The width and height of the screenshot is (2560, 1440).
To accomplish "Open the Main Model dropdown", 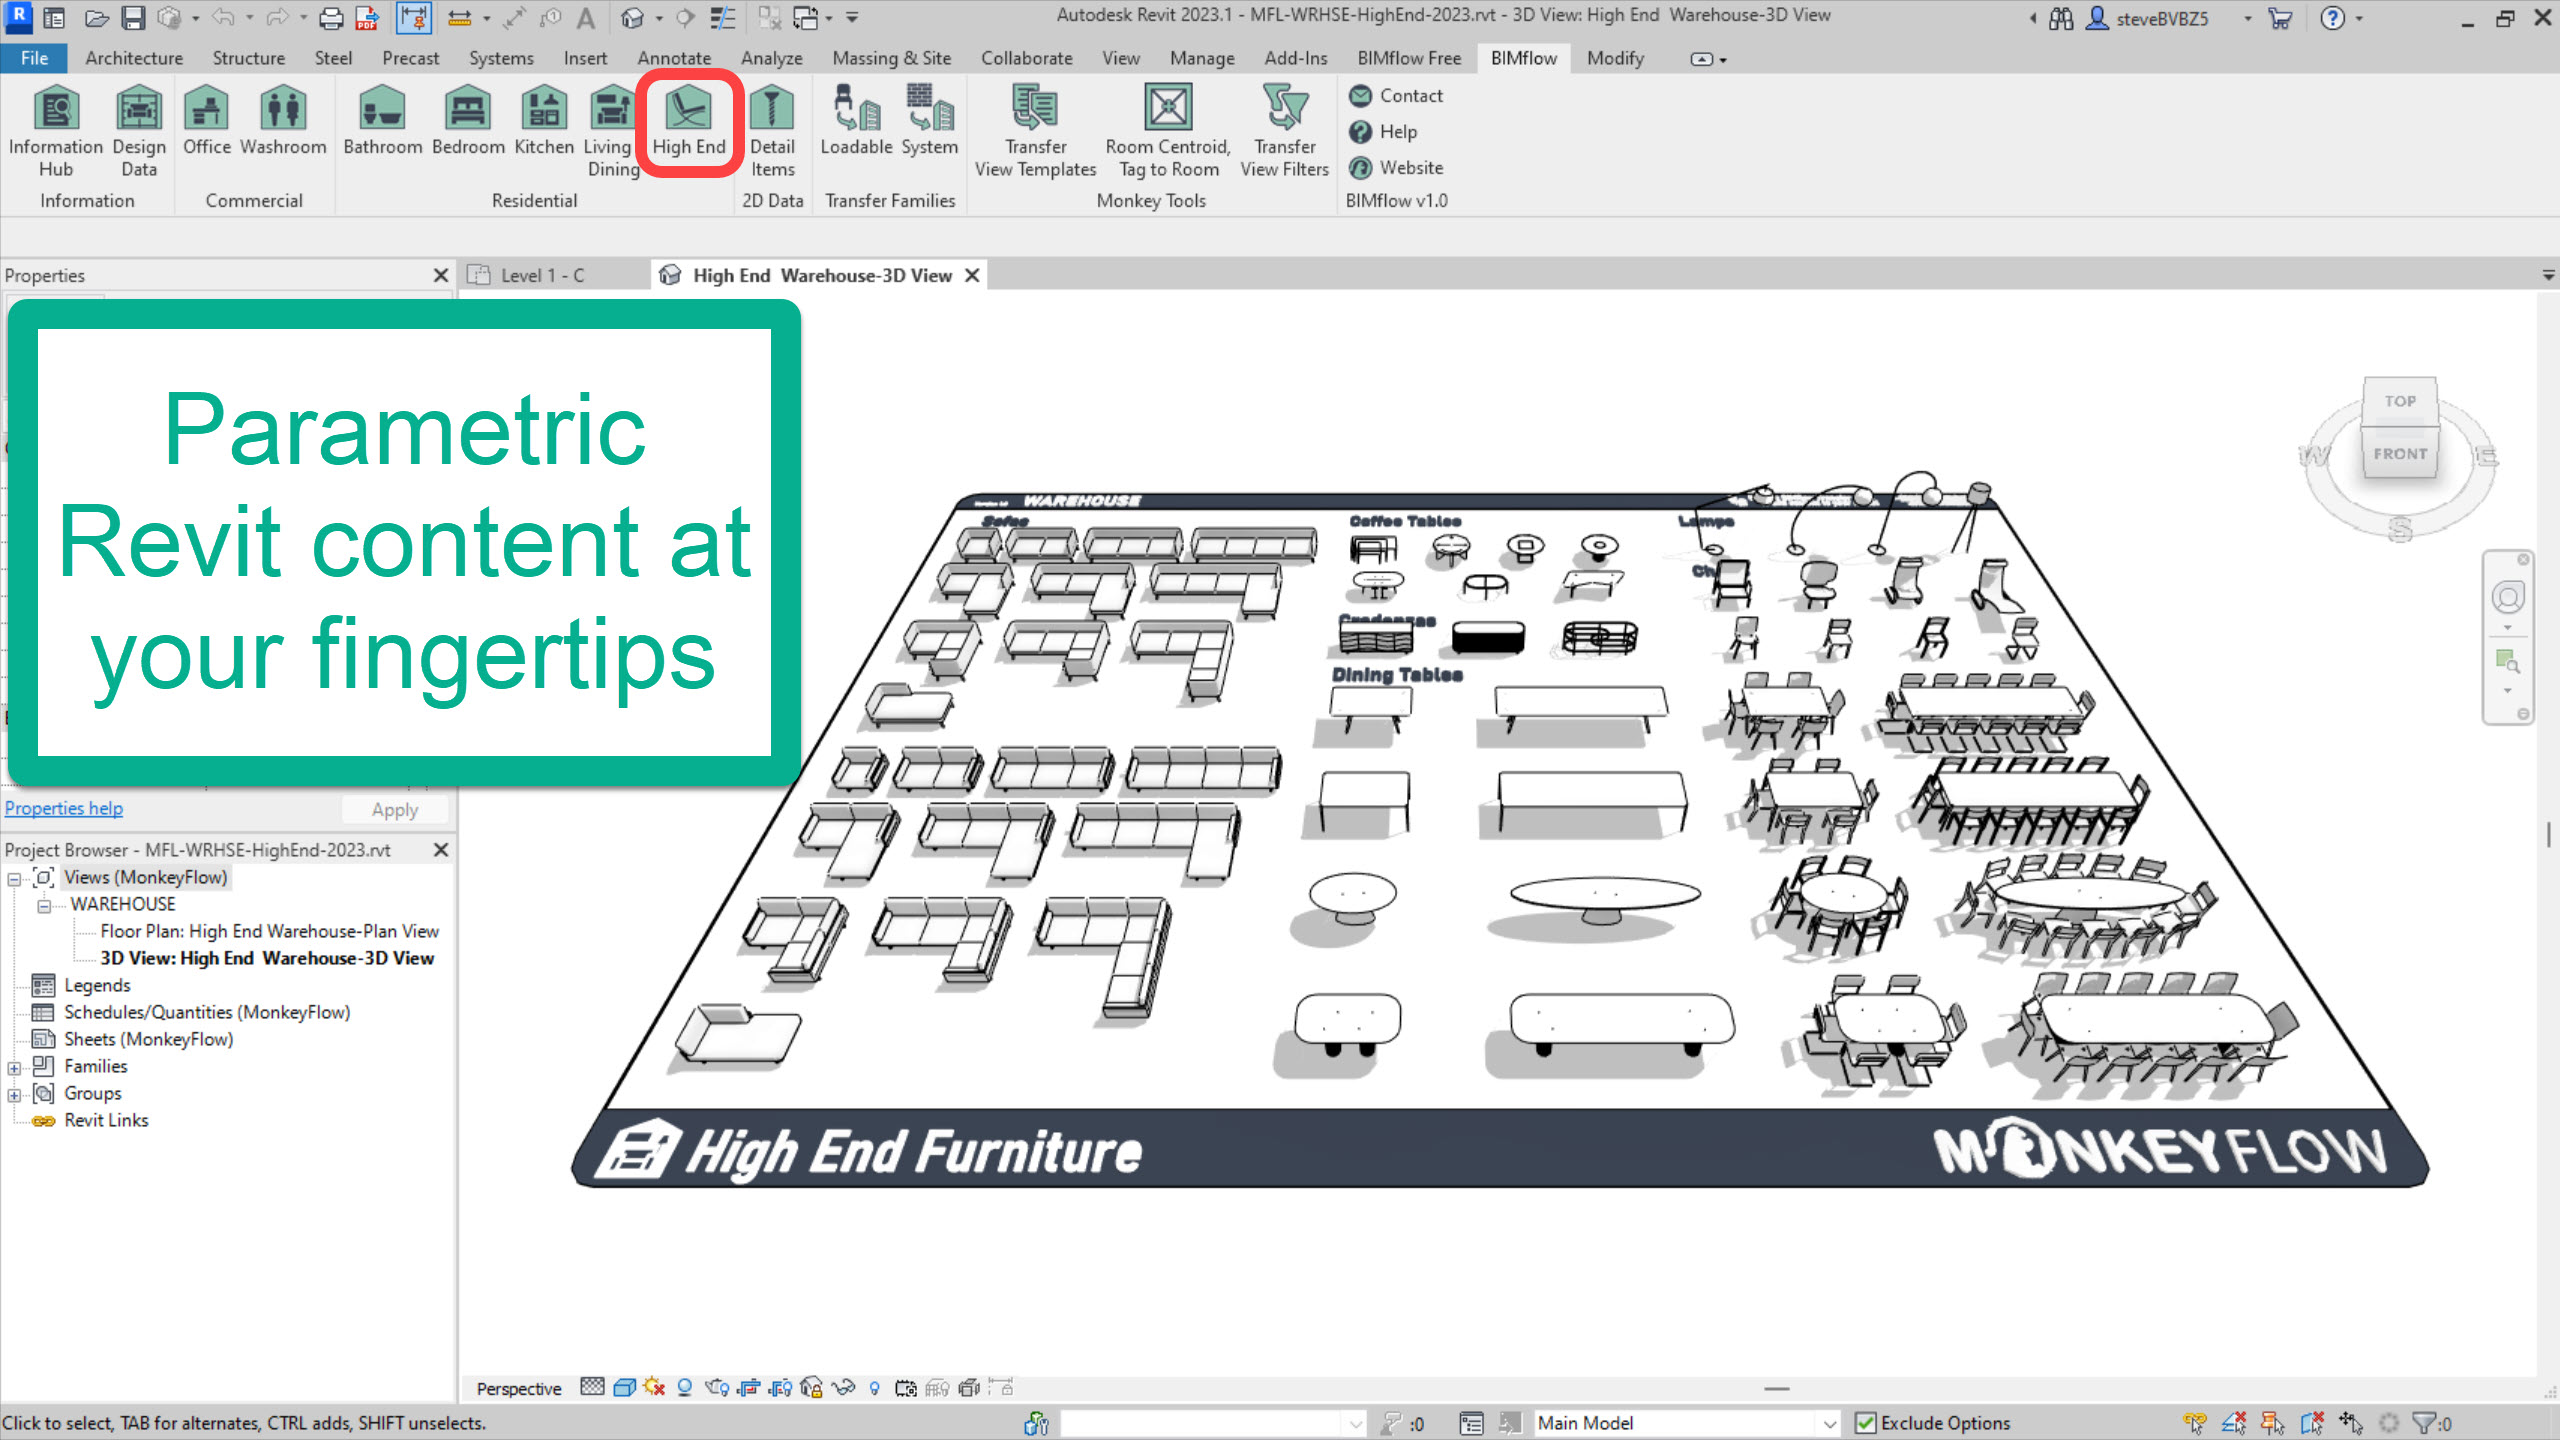I will click(x=1829, y=1423).
